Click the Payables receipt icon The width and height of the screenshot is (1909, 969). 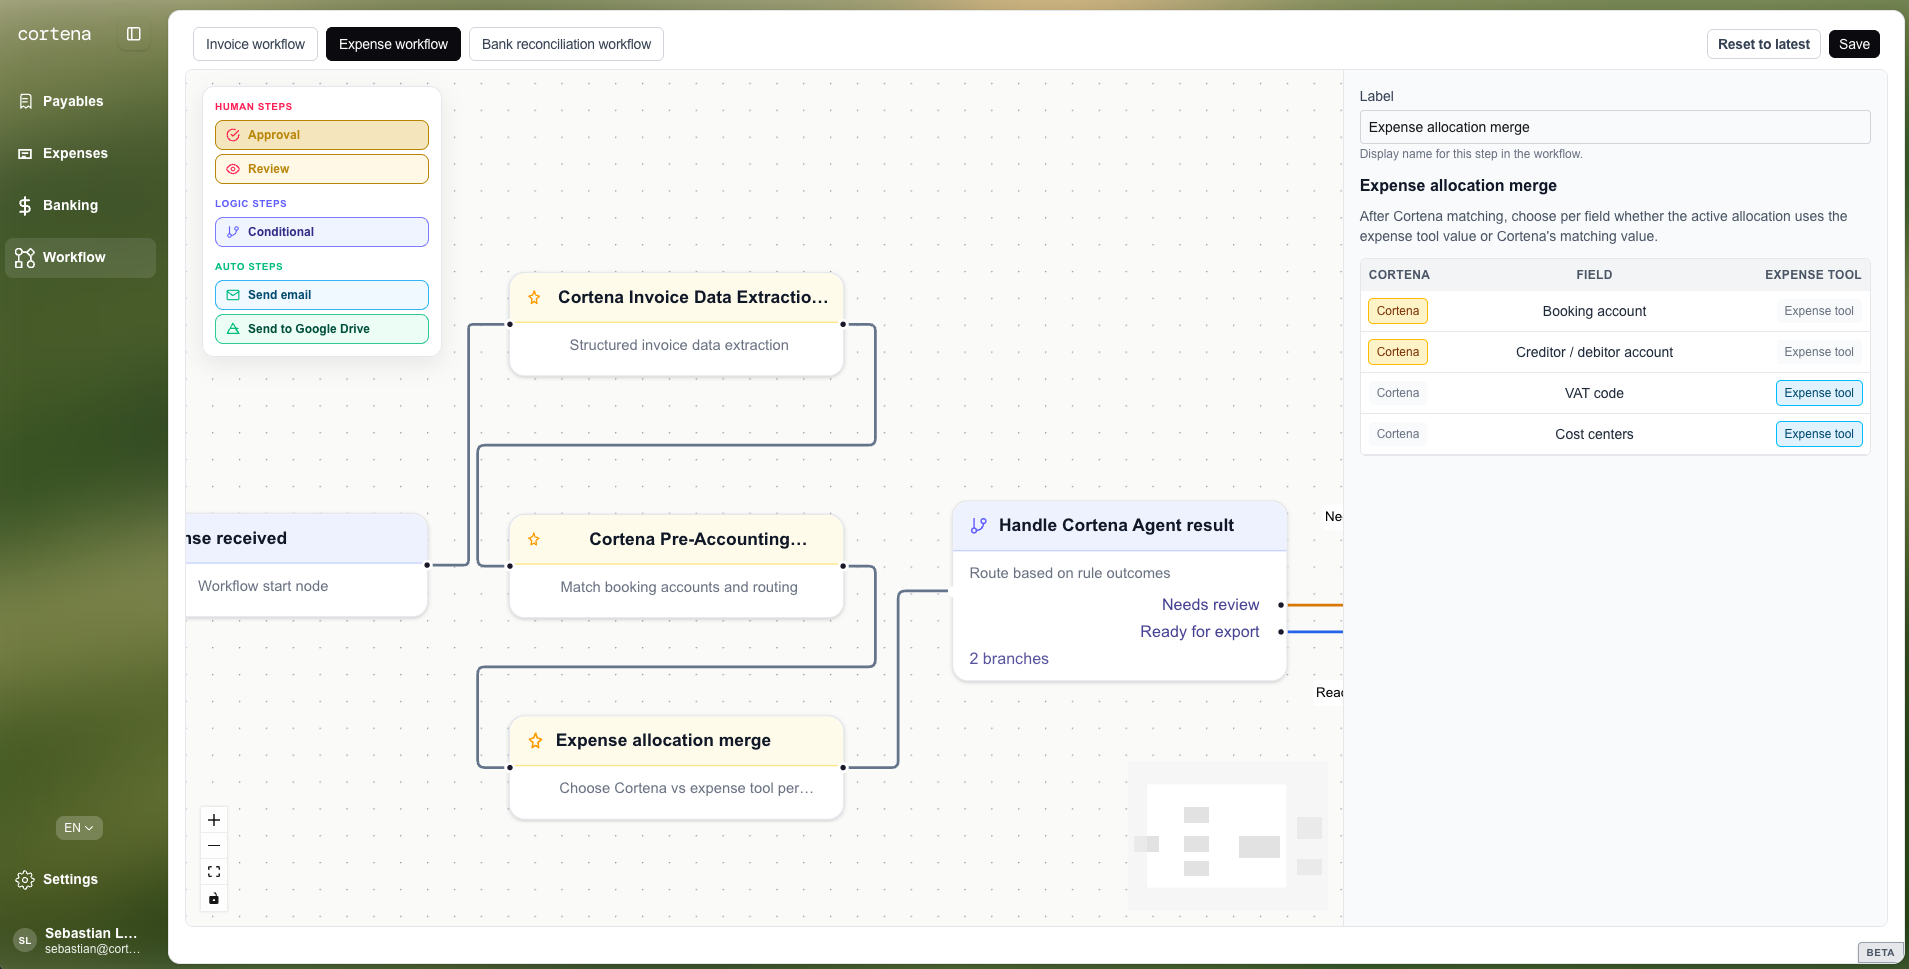click(26, 101)
